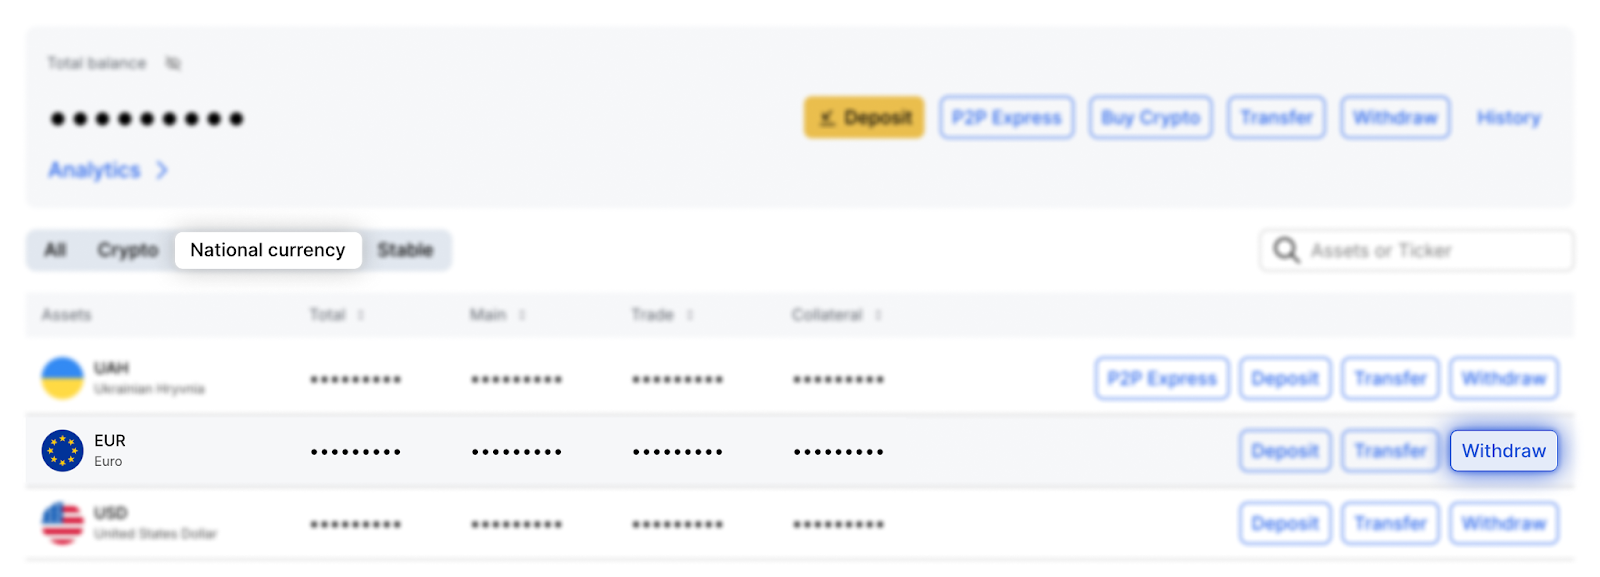Click the EUR Euro flag icon
Viewport: 1600px width, 577px height.
click(62, 451)
